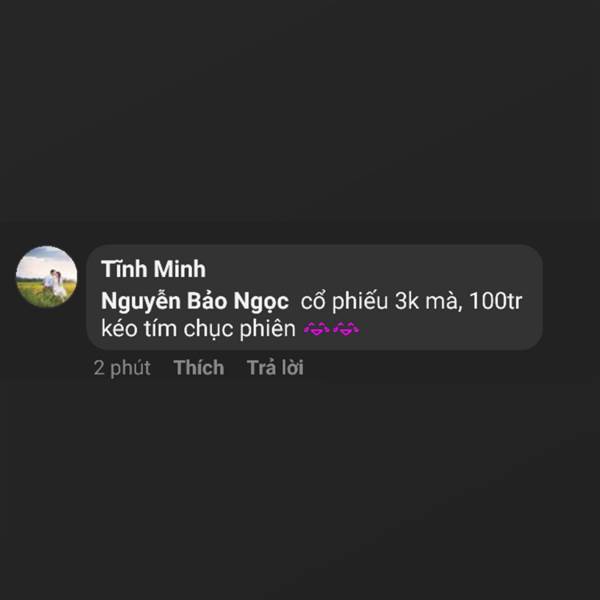Open Tĩnh Minh's profile picture avatar
Image resolution: width=600 pixels, height=600 pixels.
[46, 276]
